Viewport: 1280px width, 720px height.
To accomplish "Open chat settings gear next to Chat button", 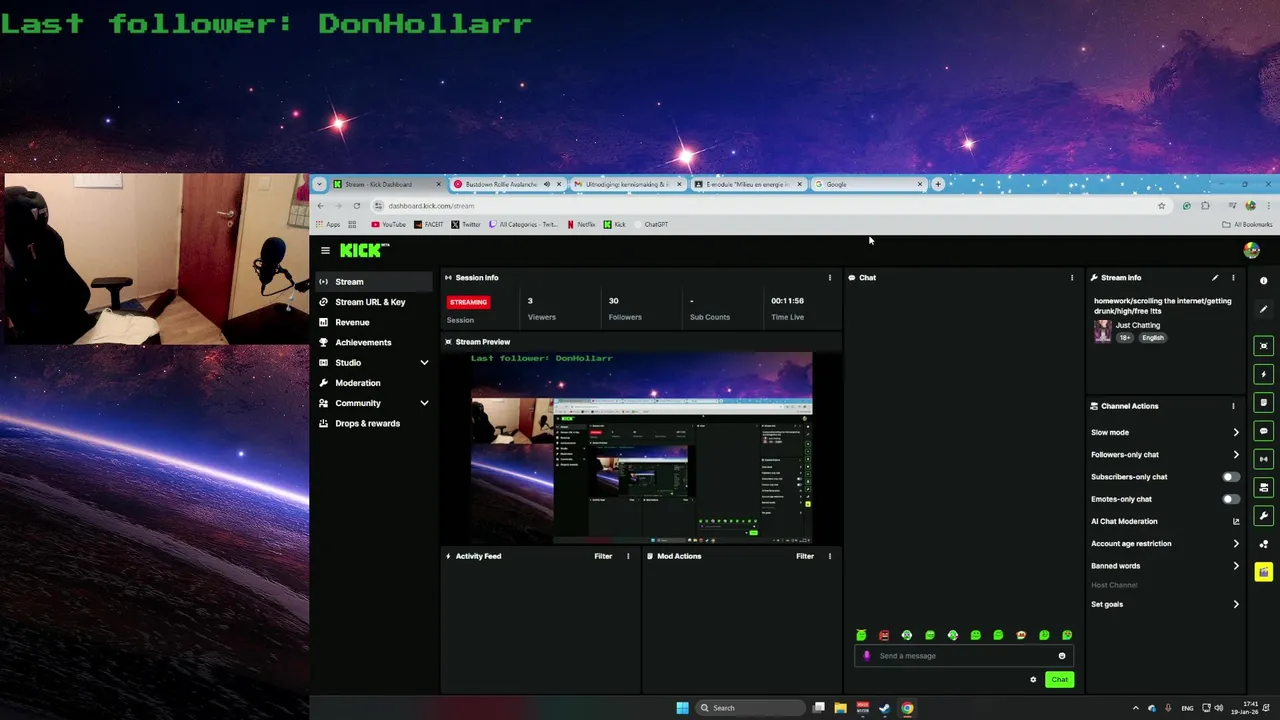I will (x=1033, y=680).
